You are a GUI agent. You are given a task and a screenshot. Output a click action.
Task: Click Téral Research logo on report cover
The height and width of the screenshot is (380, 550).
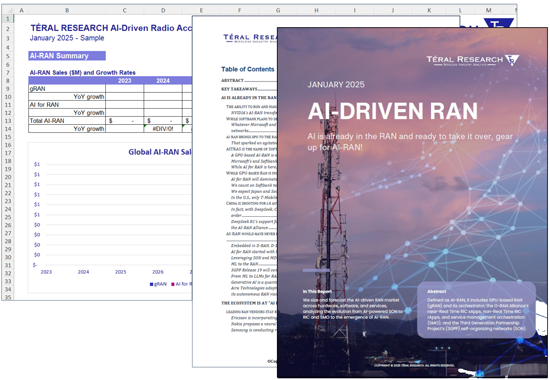pos(472,60)
